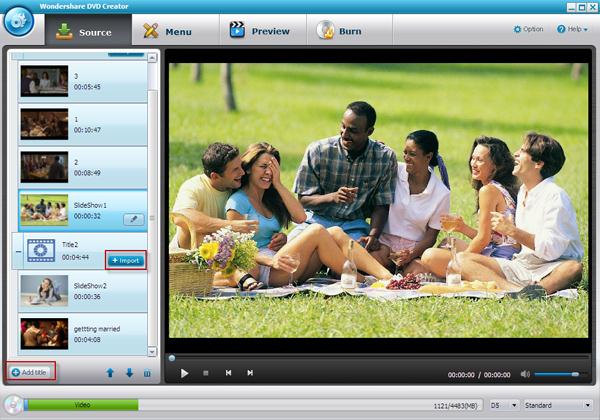Viewport: 600px width, 420px height.
Task: Select the SlideShow1 picnic thumbnail
Action: point(44,210)
